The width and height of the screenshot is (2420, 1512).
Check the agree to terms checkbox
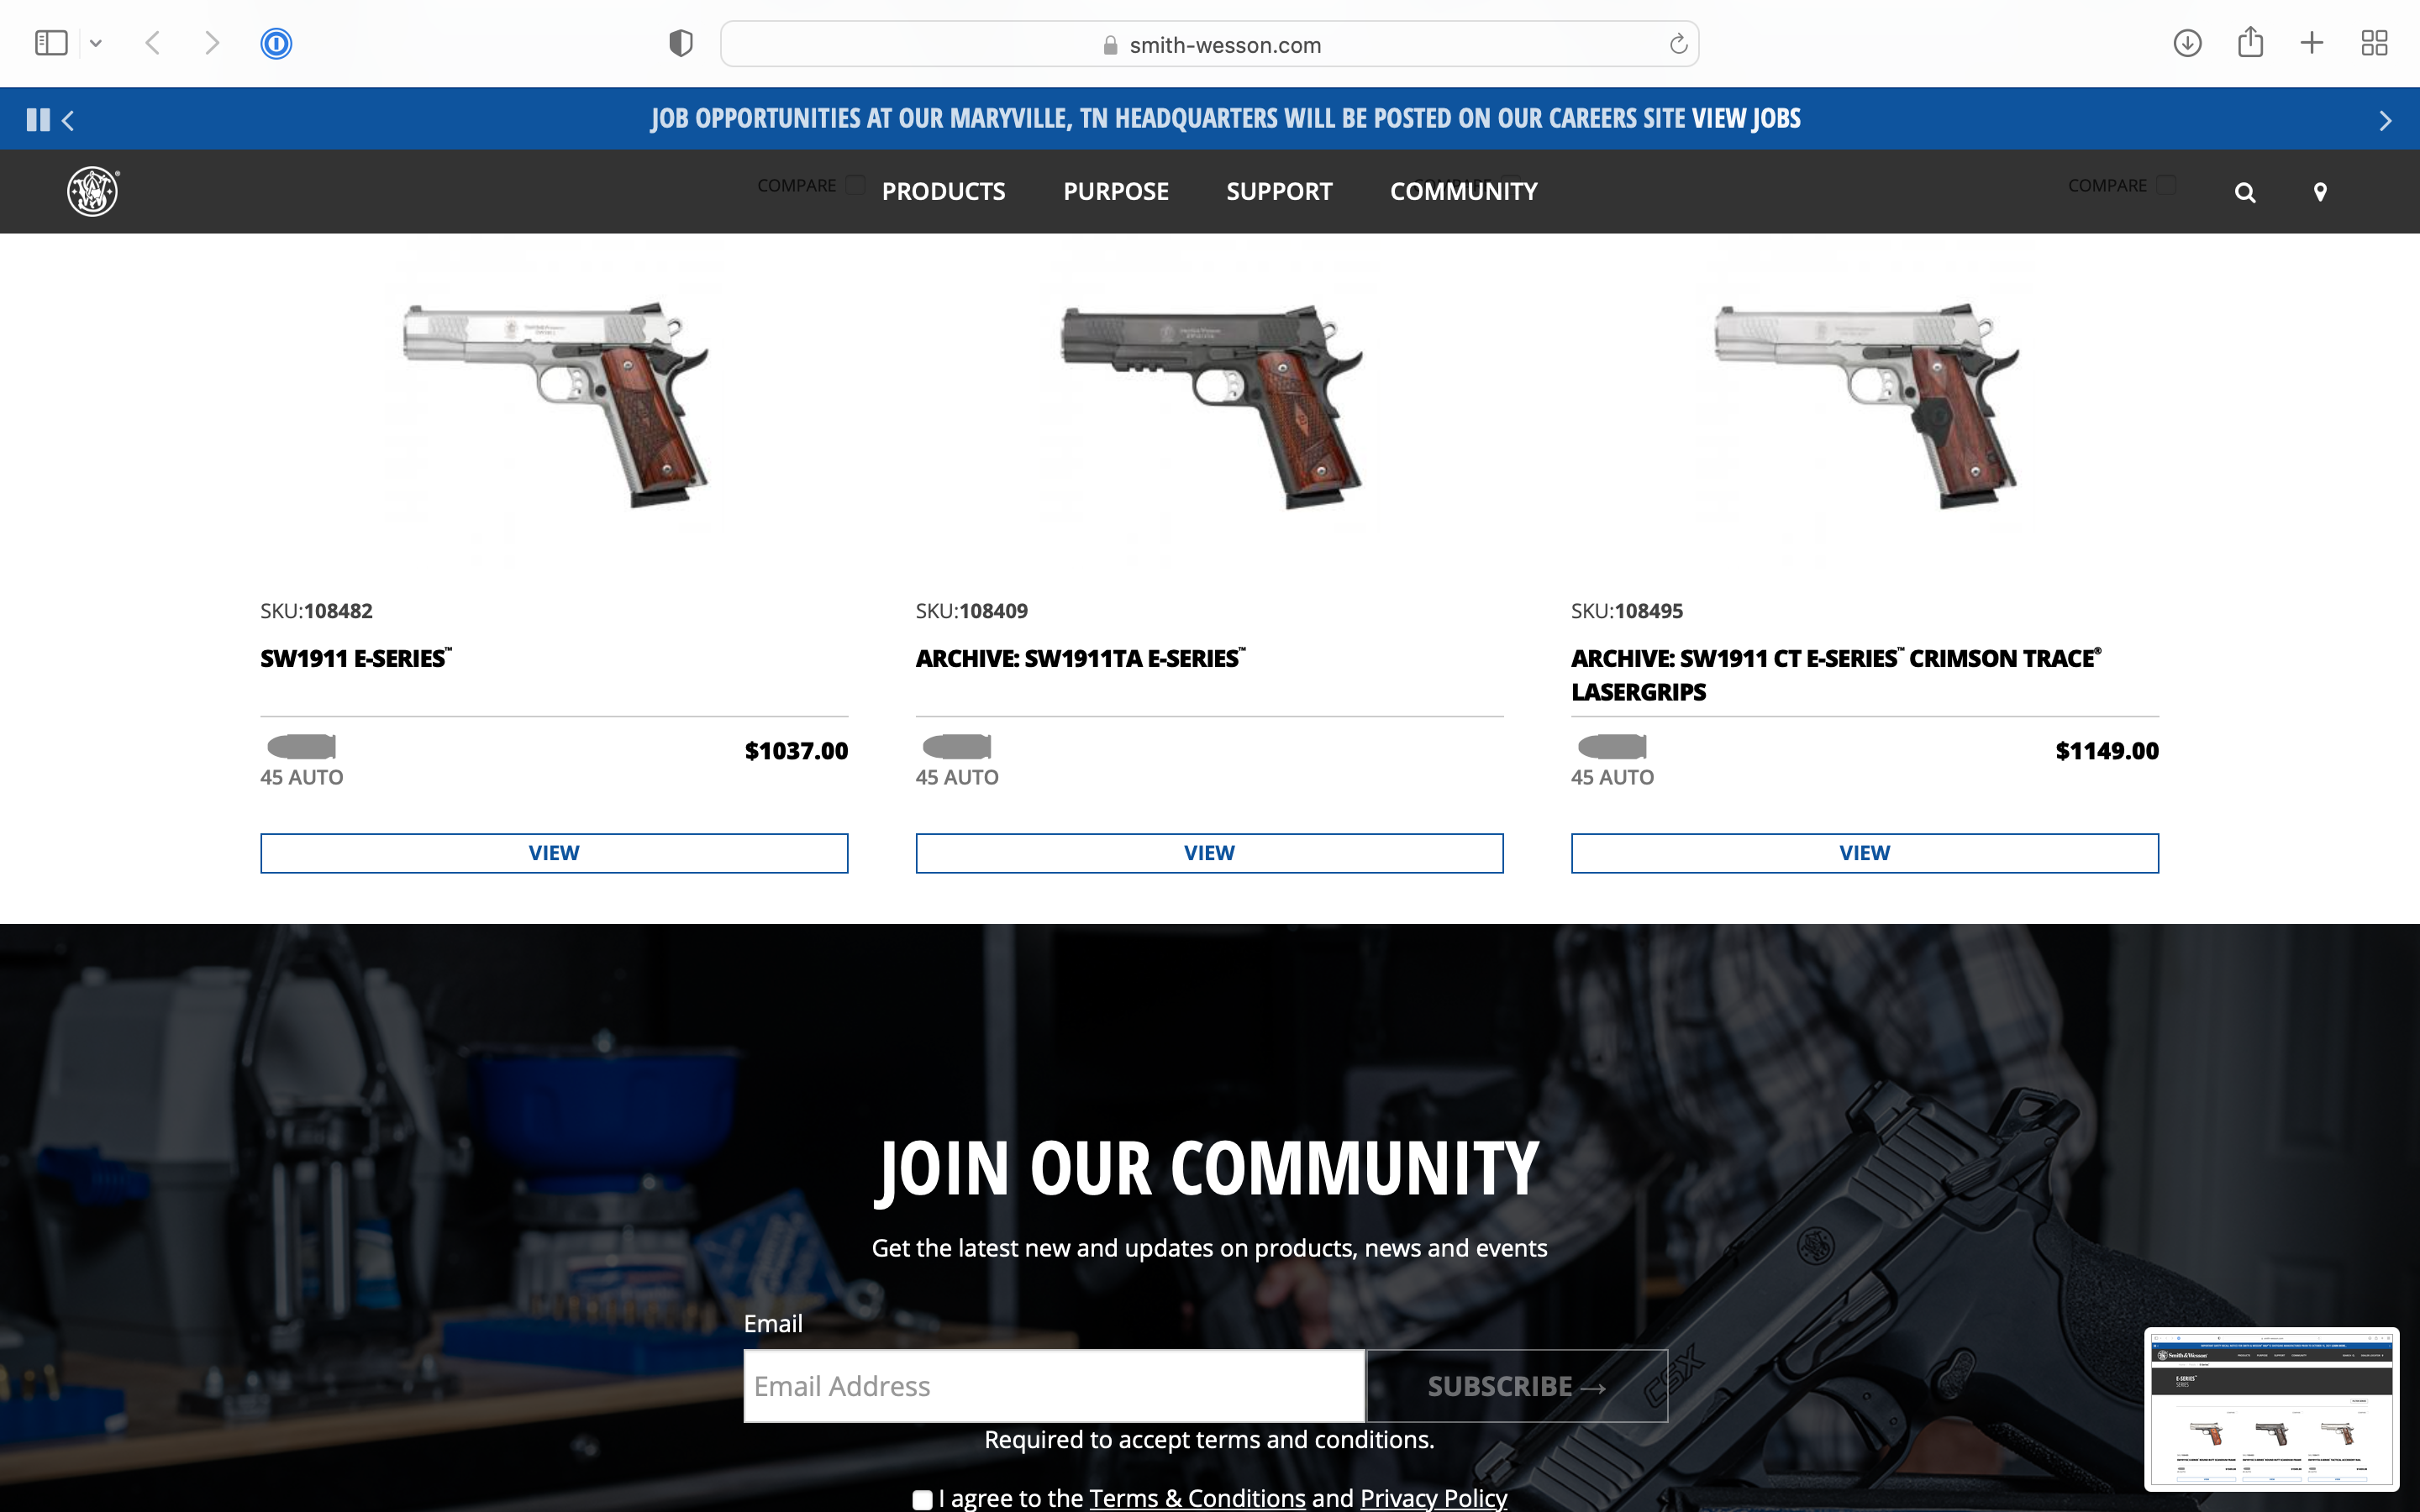click(x=922, y=1499)
